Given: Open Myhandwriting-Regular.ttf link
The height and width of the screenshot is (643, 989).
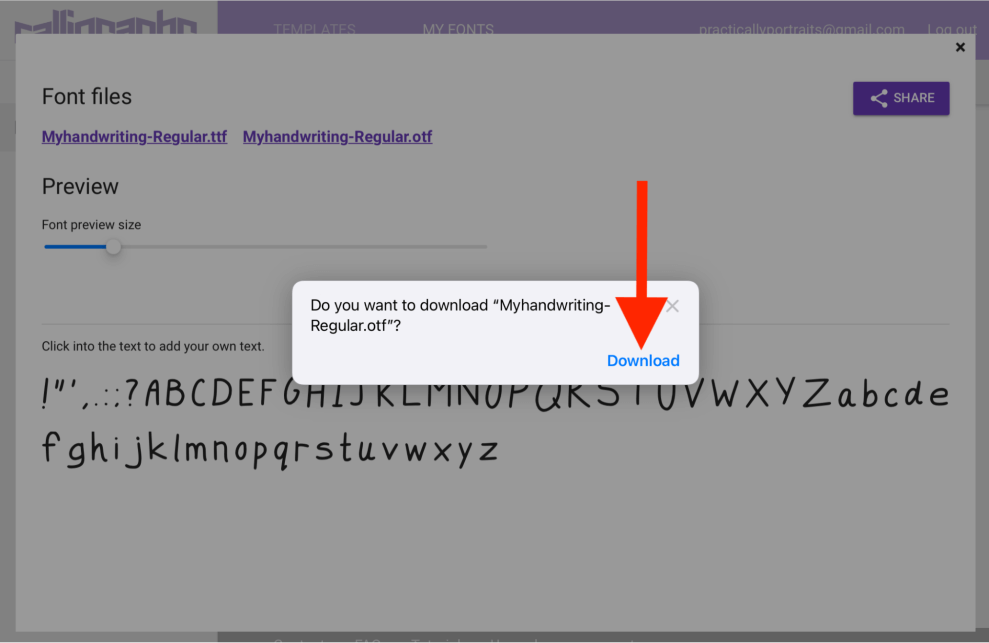Looking at the screenshot, I should (x=134, y=137).
